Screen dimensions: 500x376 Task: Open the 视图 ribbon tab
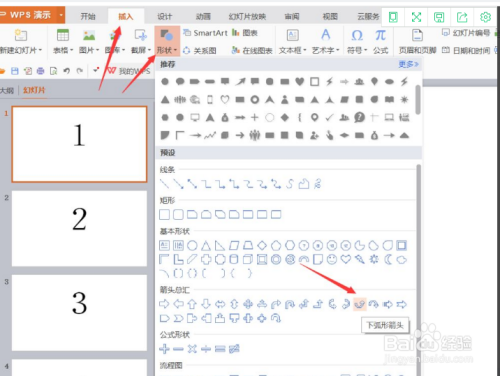coord(330,16)
